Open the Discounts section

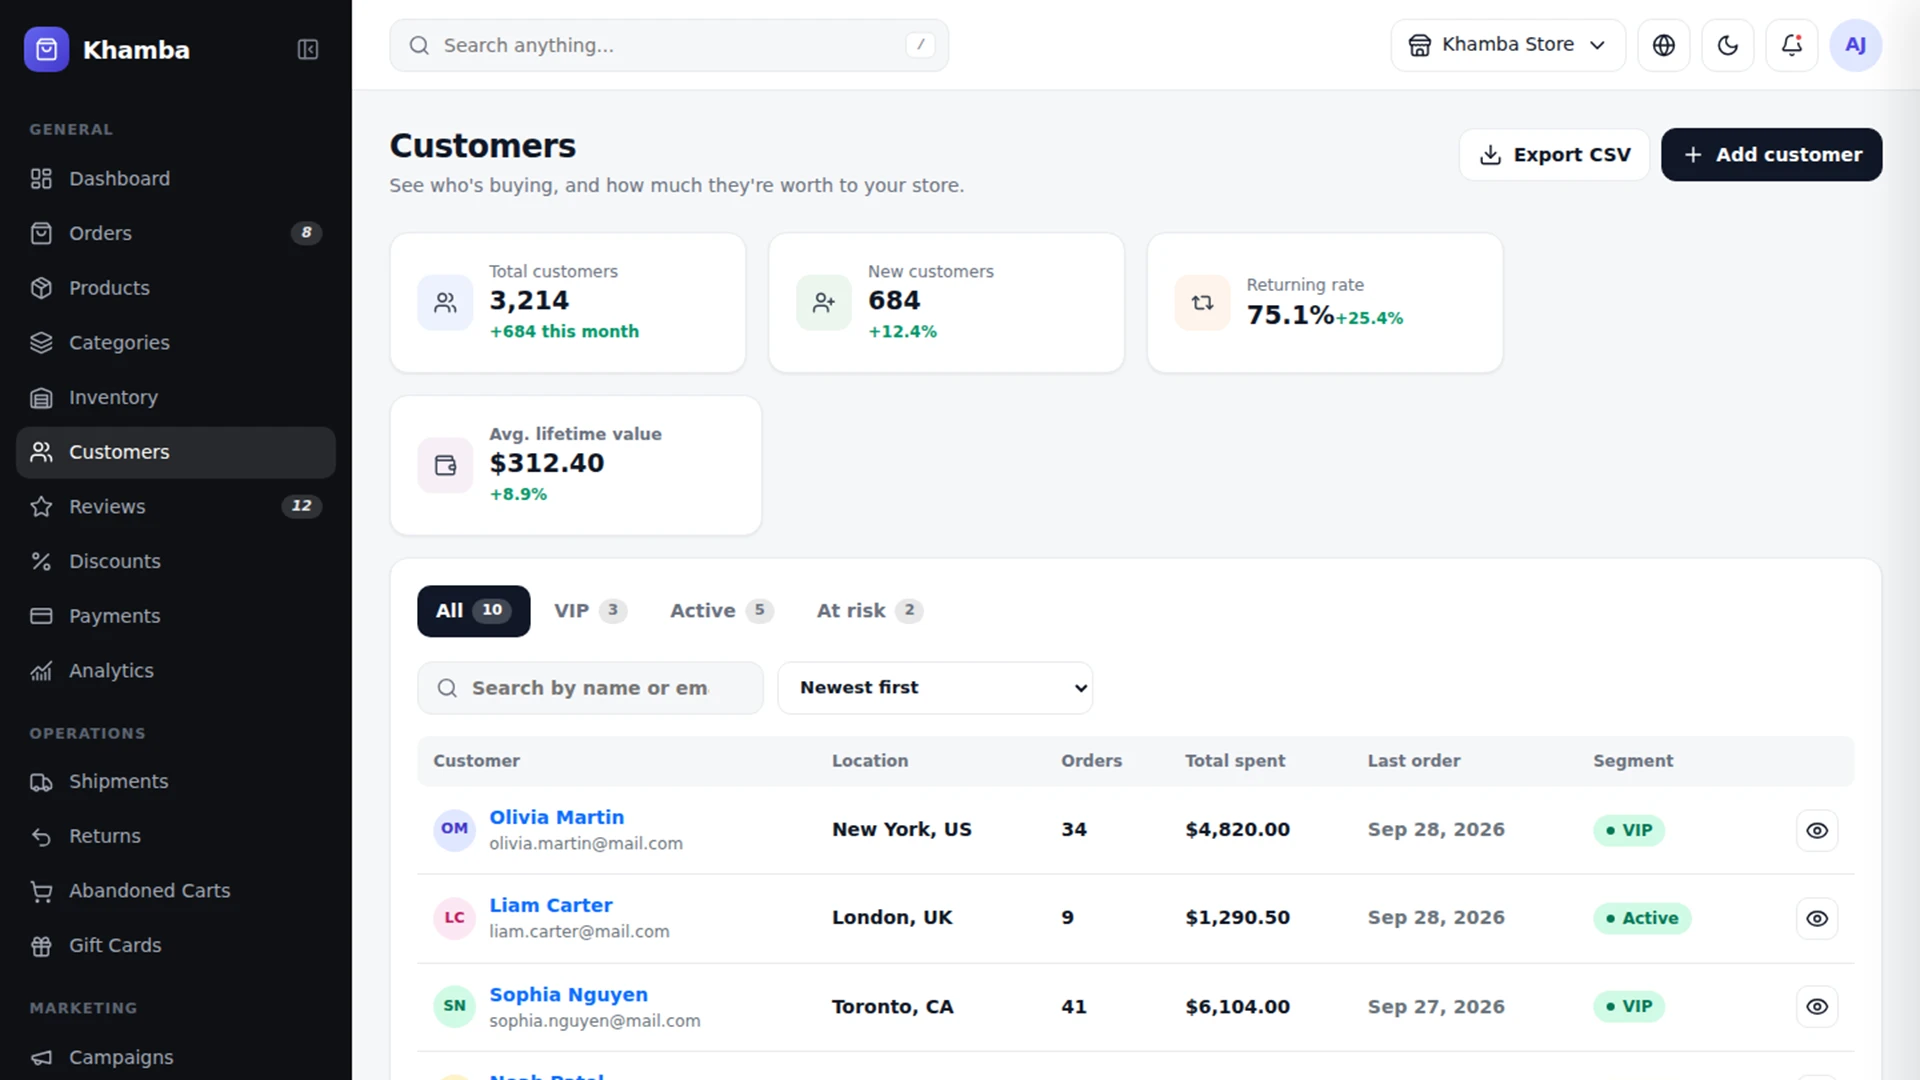tap(175, 561)
